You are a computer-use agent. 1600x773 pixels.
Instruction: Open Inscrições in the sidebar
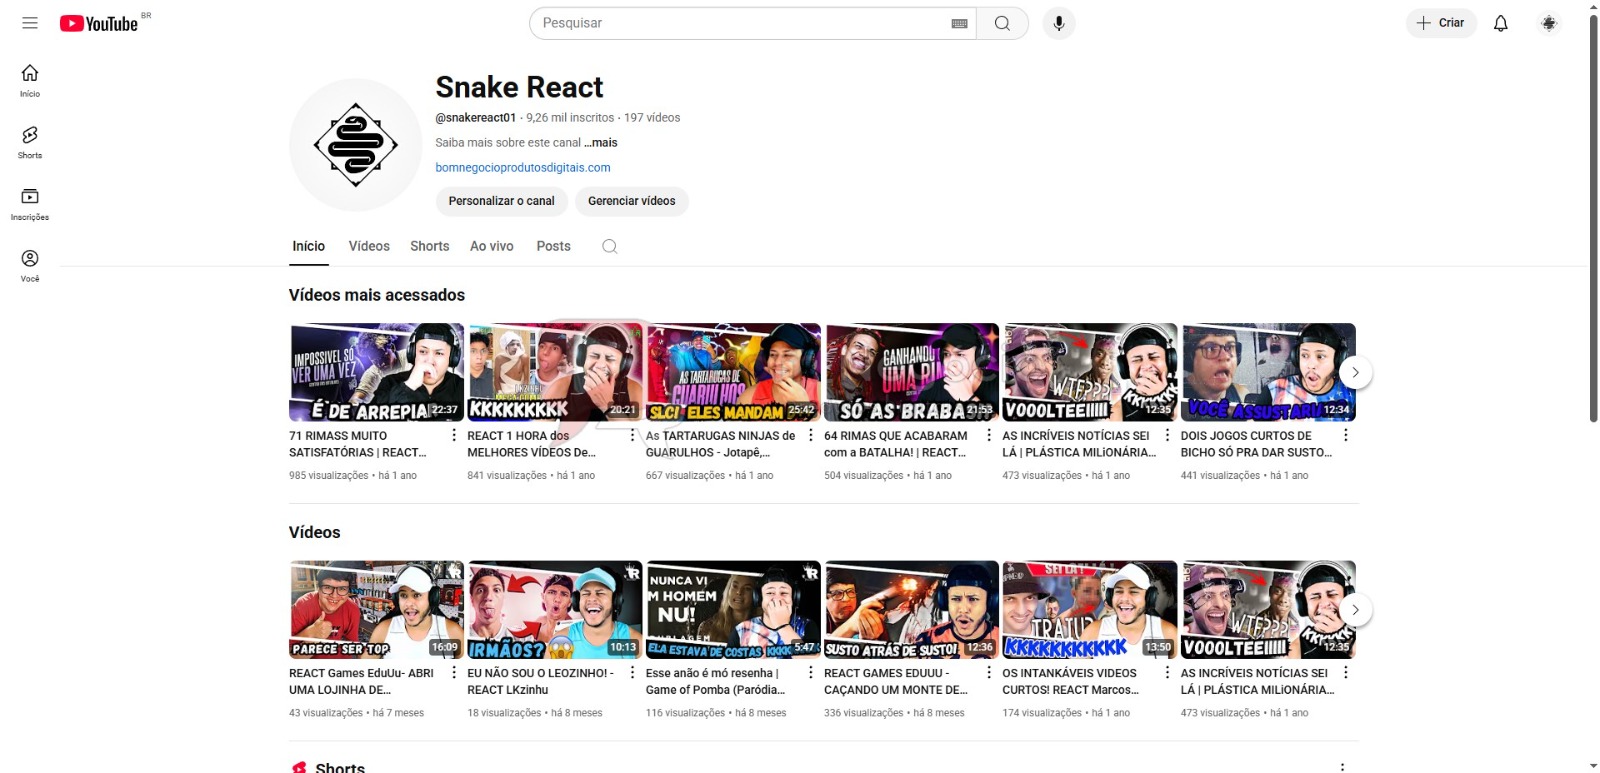point(30,204)
